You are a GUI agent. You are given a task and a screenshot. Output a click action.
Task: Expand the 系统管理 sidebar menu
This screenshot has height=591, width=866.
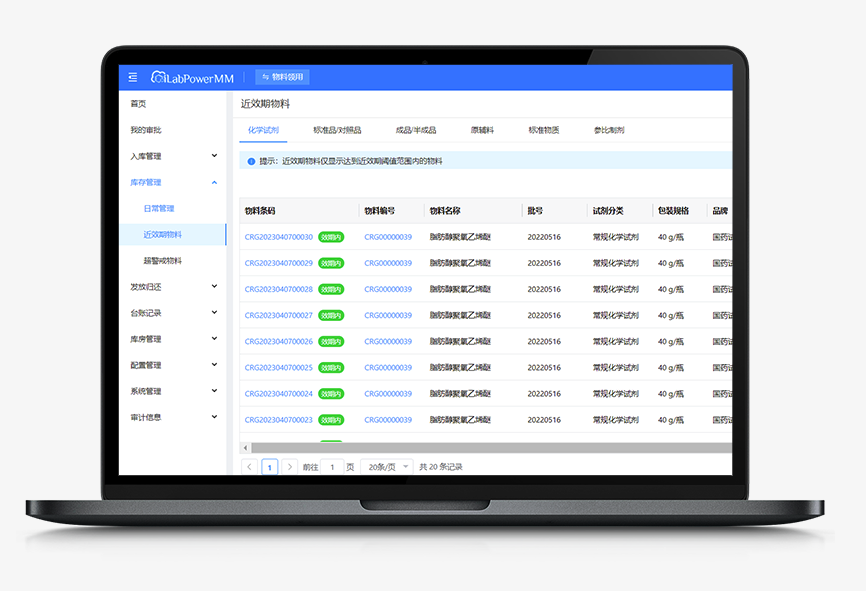[172, 391]
